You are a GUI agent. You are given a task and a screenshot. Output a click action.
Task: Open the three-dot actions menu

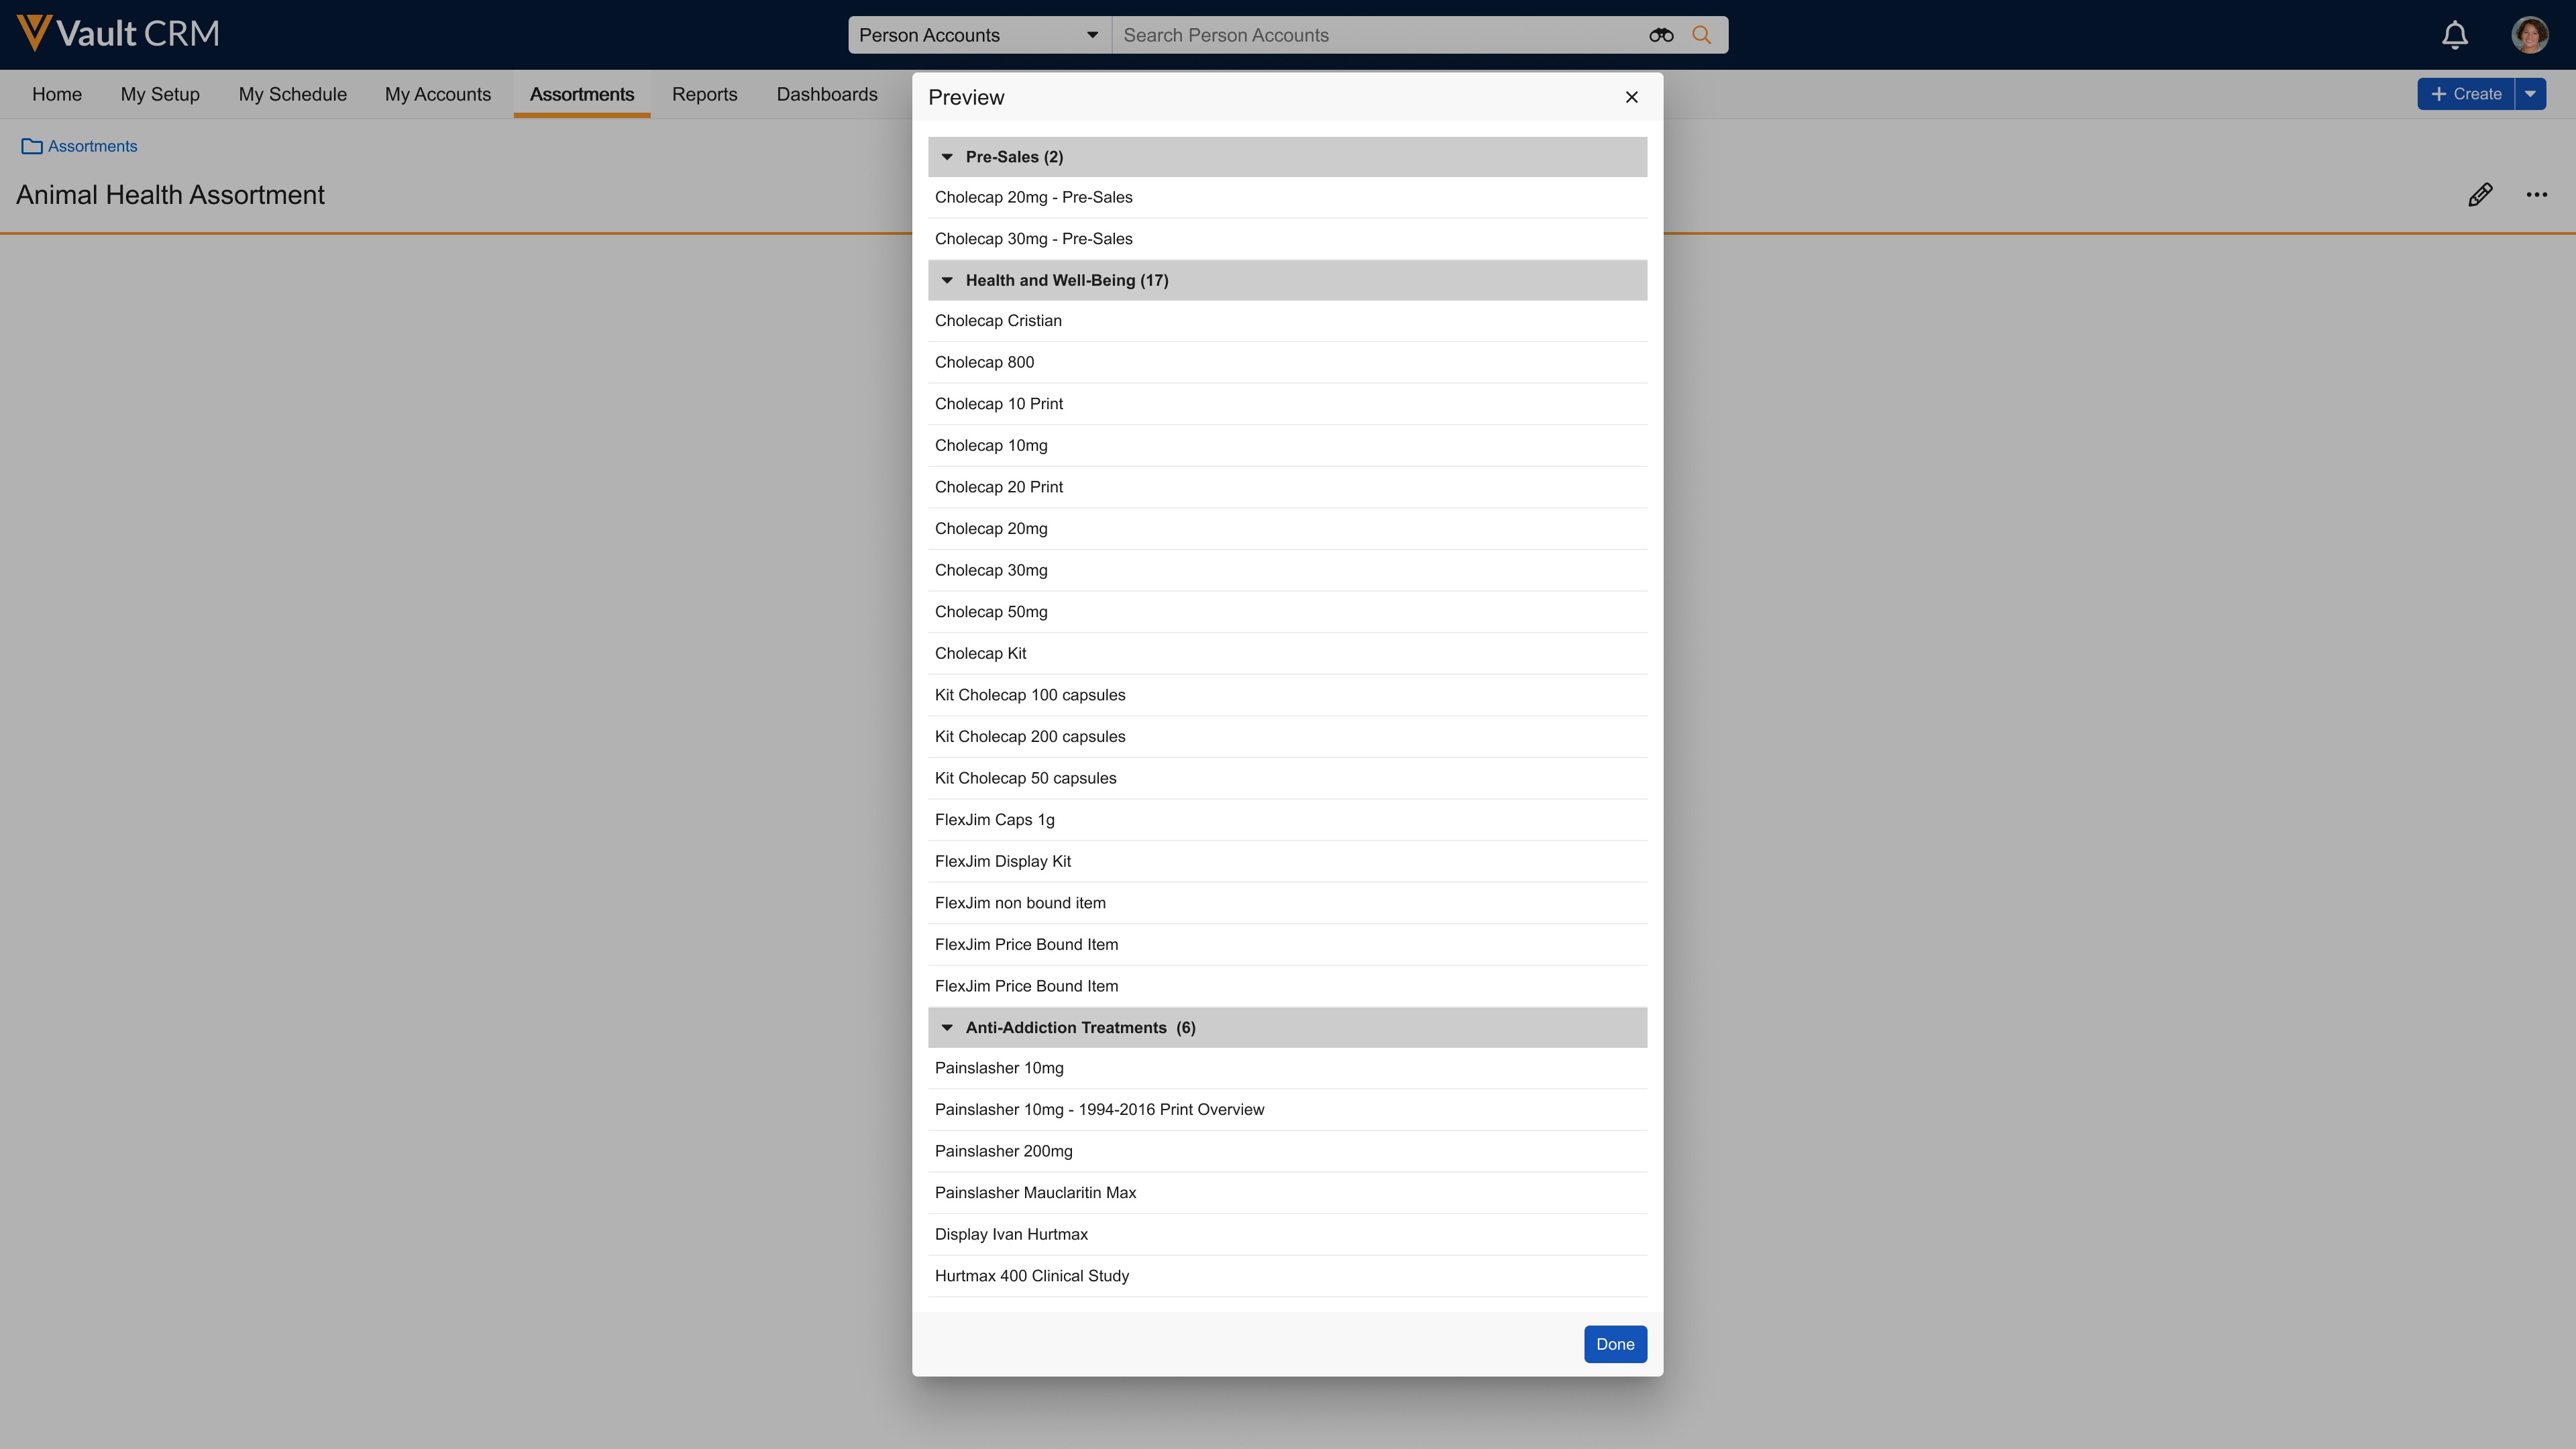coord(2536,195)
